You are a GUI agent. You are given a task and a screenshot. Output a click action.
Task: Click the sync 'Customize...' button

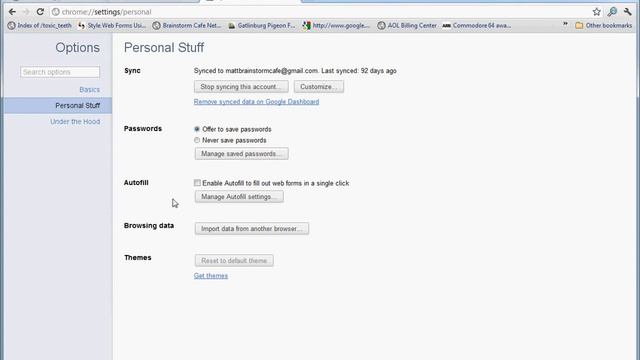pos(319,87)
